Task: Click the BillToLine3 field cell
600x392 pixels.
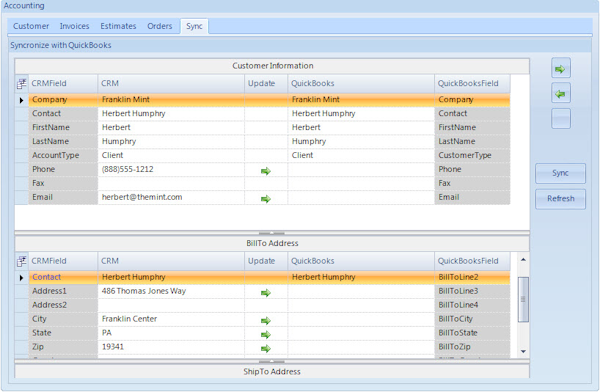Action: pos(472,291)
